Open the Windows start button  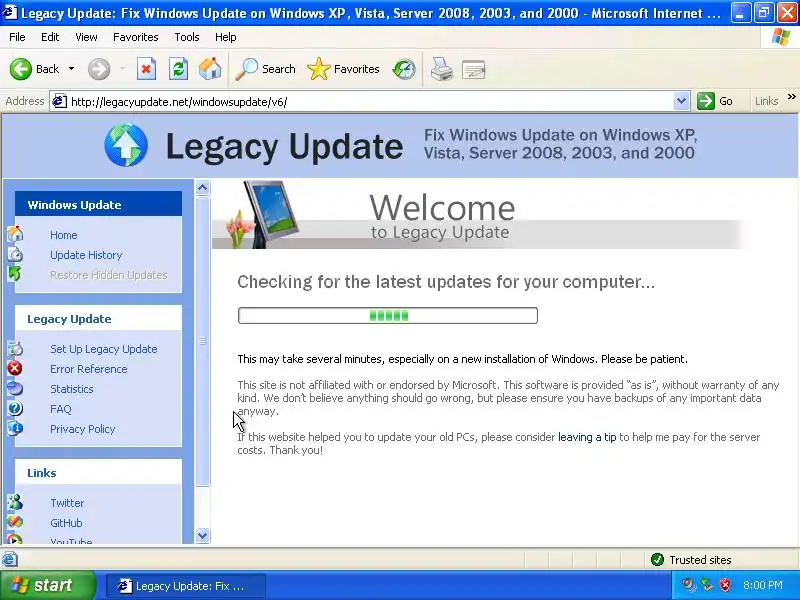pyautogui.click(x=47, y=585)
